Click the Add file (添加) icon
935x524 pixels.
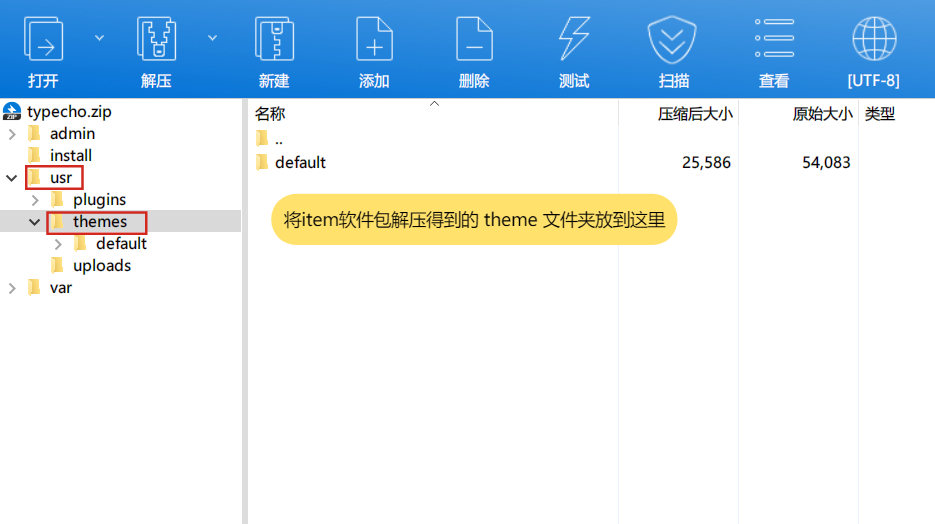tap(374, 40)
